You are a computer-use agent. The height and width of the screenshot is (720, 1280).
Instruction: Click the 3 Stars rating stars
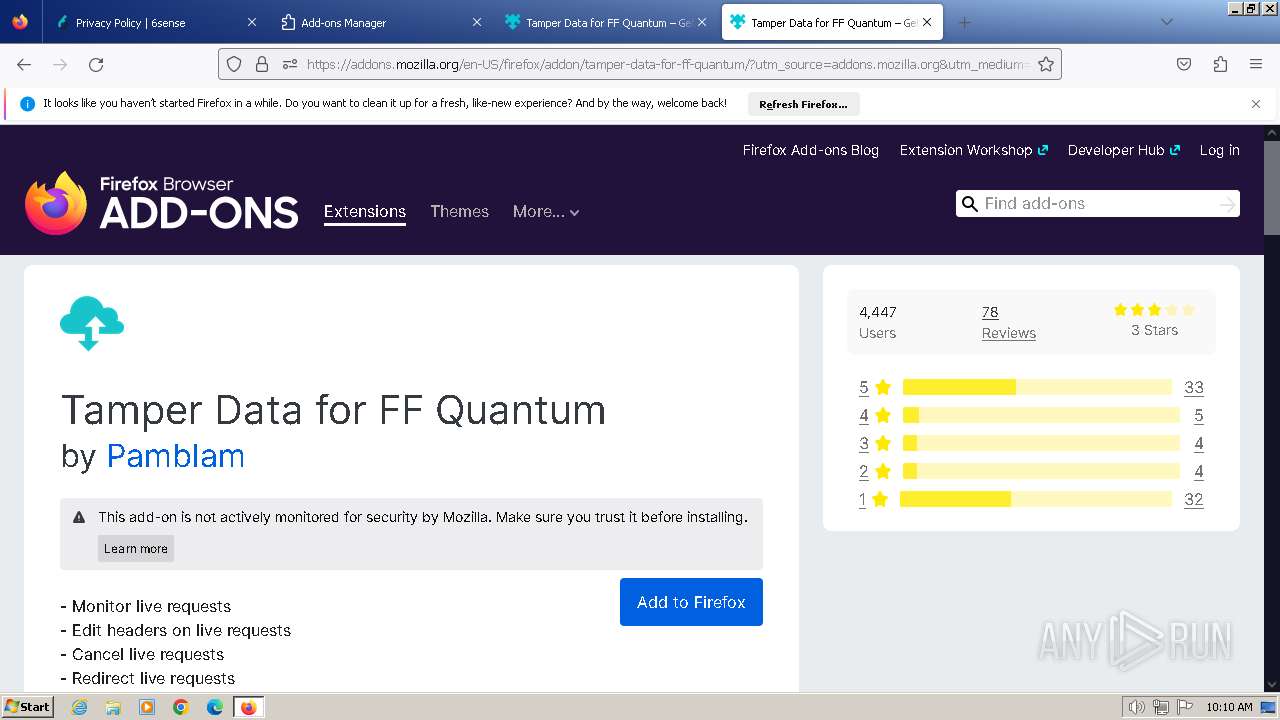tap(1154, 310)
